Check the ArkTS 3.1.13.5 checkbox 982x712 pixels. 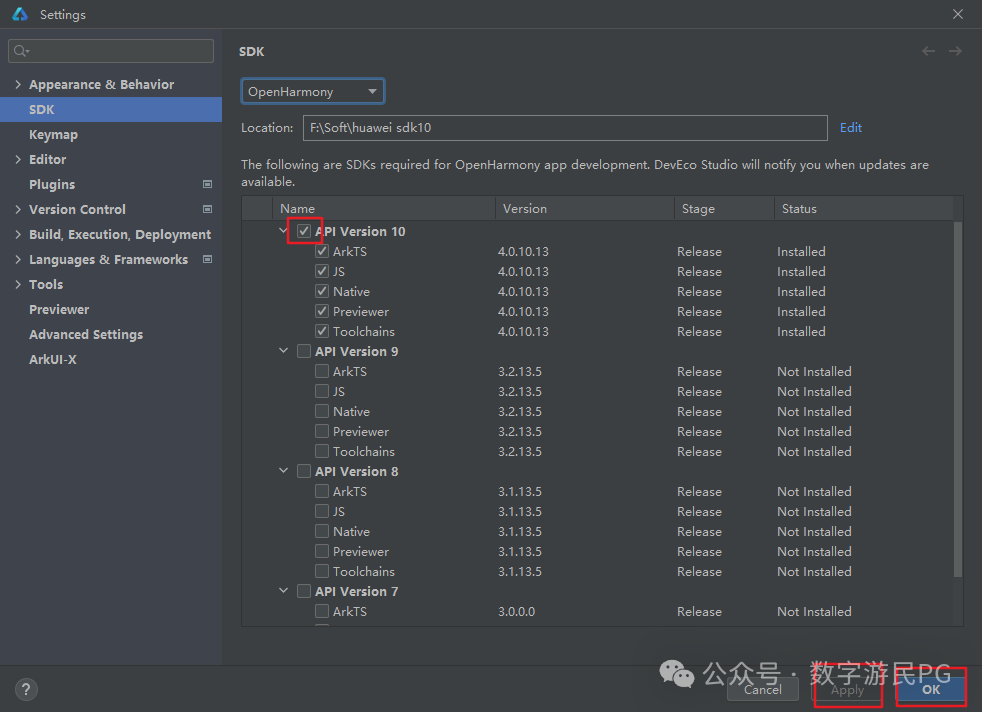tap(322, 492)
